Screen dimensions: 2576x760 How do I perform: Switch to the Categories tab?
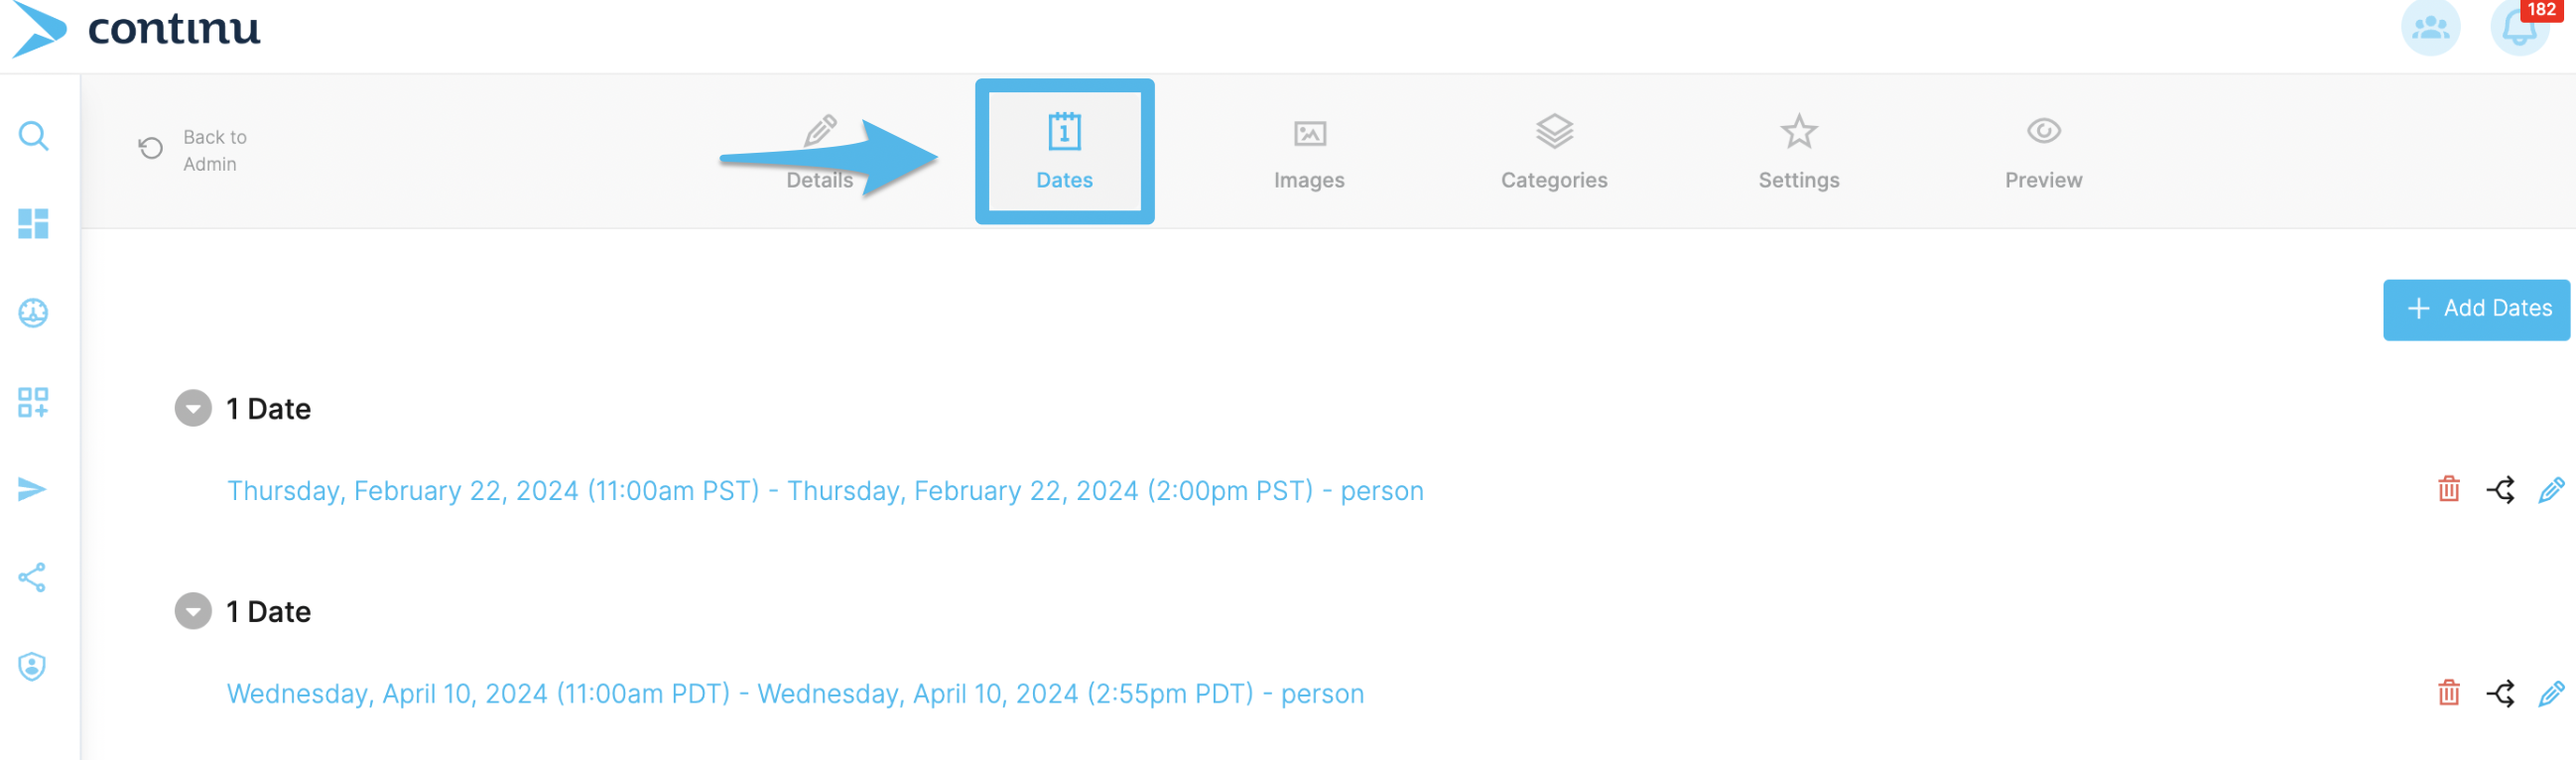click(x=1554, y=152)
